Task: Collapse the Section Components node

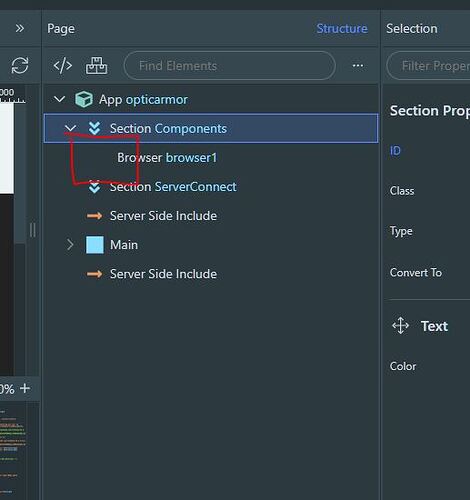Action: (71, 128)
